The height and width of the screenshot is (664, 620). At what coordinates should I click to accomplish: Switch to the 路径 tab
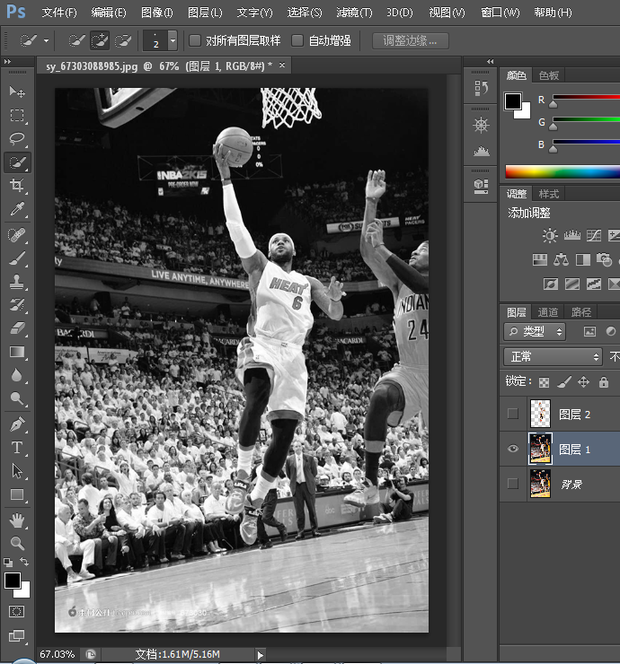click(x=581, y=313)
